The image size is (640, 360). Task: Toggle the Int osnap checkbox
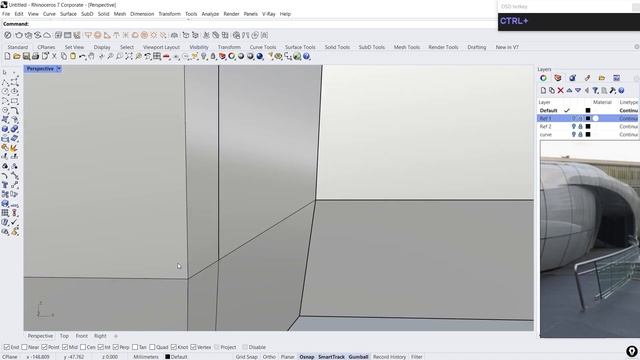(x=100, y=347)
